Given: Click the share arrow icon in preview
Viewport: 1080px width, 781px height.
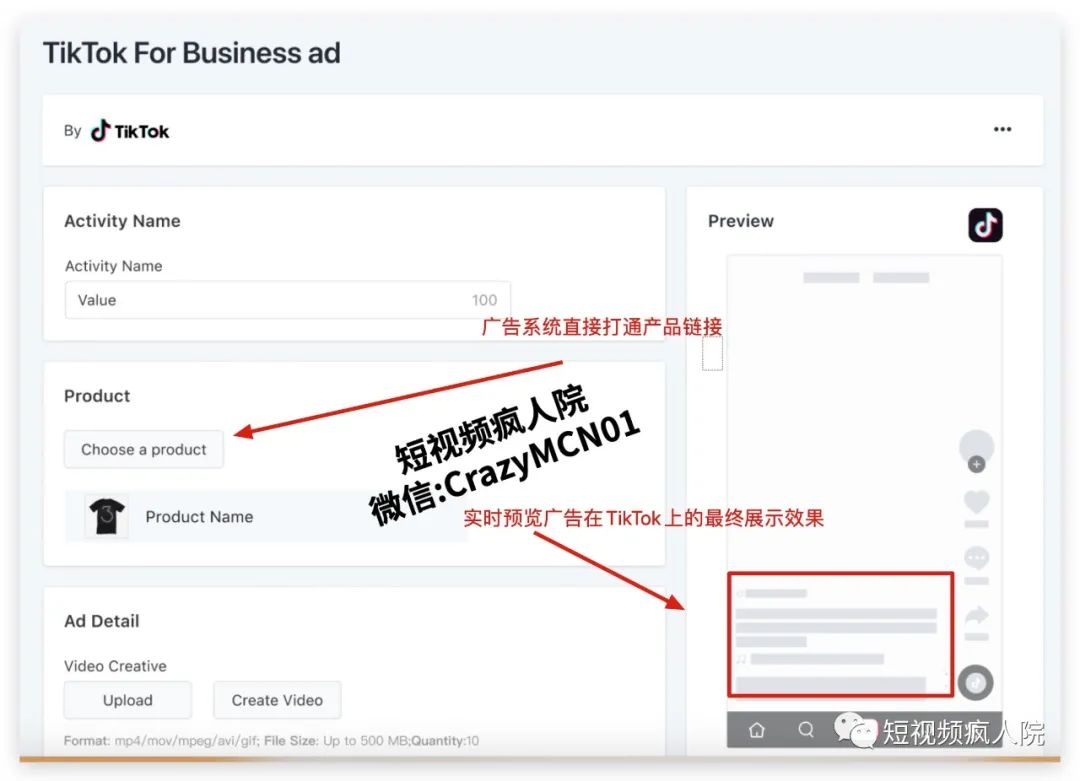Looking at the screenshot, I should tap(977, 614).
